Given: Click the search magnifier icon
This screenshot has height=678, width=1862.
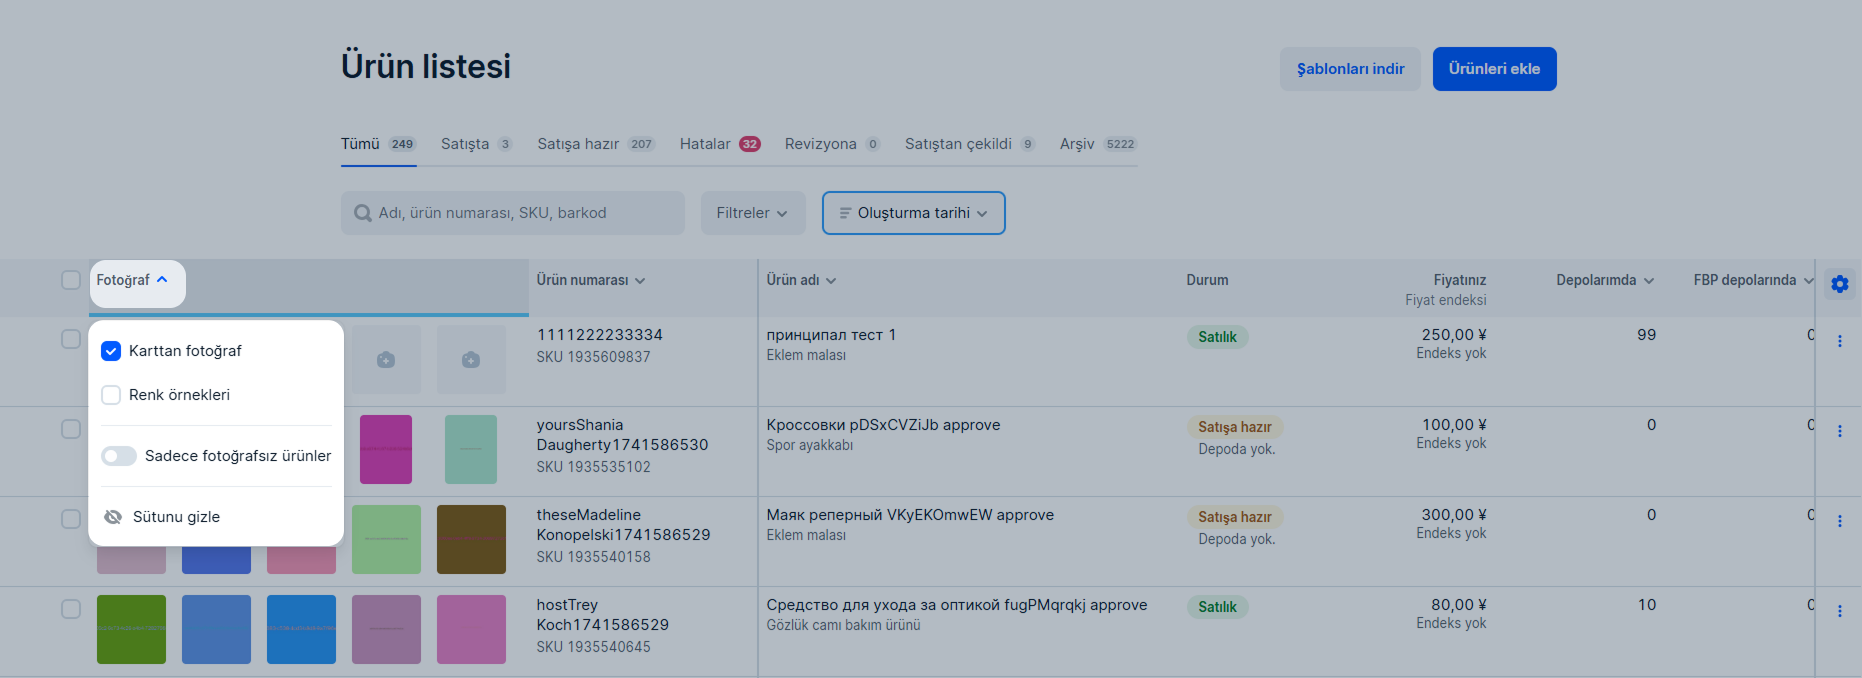Looking at the screenshot, I should coord(363,213).
